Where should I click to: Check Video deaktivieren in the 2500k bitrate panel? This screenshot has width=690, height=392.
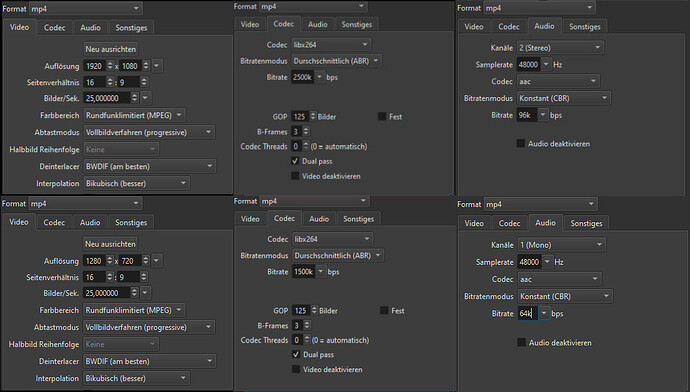pyautogui.click(x=295, y=176)
